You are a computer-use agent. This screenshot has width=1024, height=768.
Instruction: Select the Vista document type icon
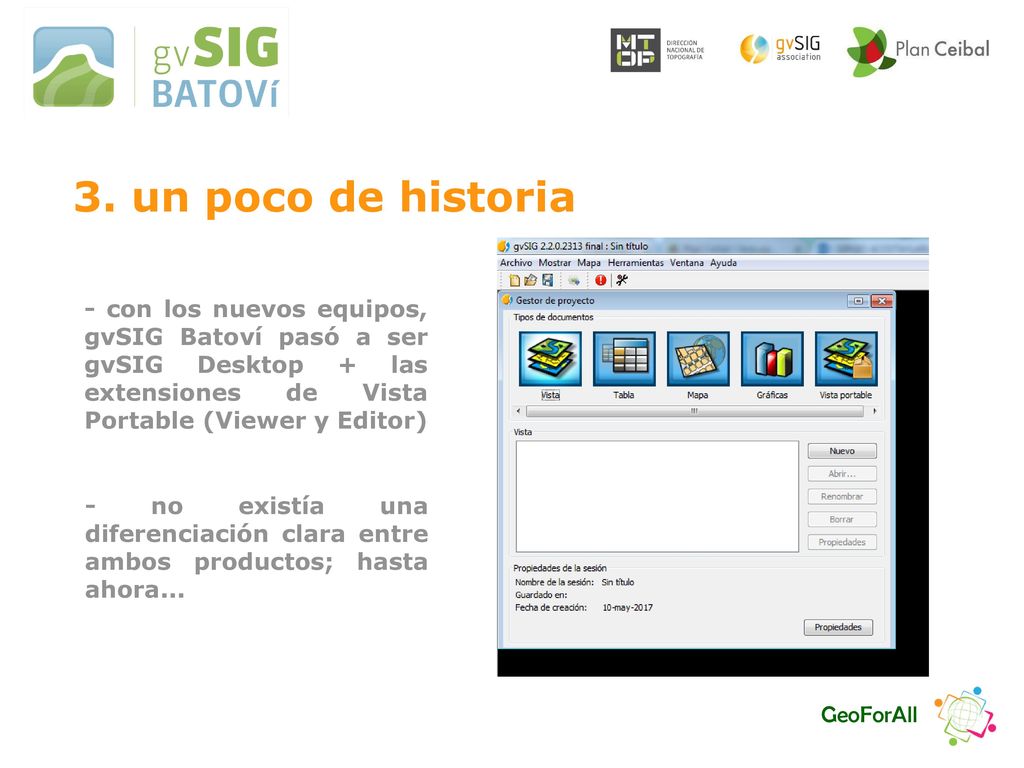pos(550,359)
